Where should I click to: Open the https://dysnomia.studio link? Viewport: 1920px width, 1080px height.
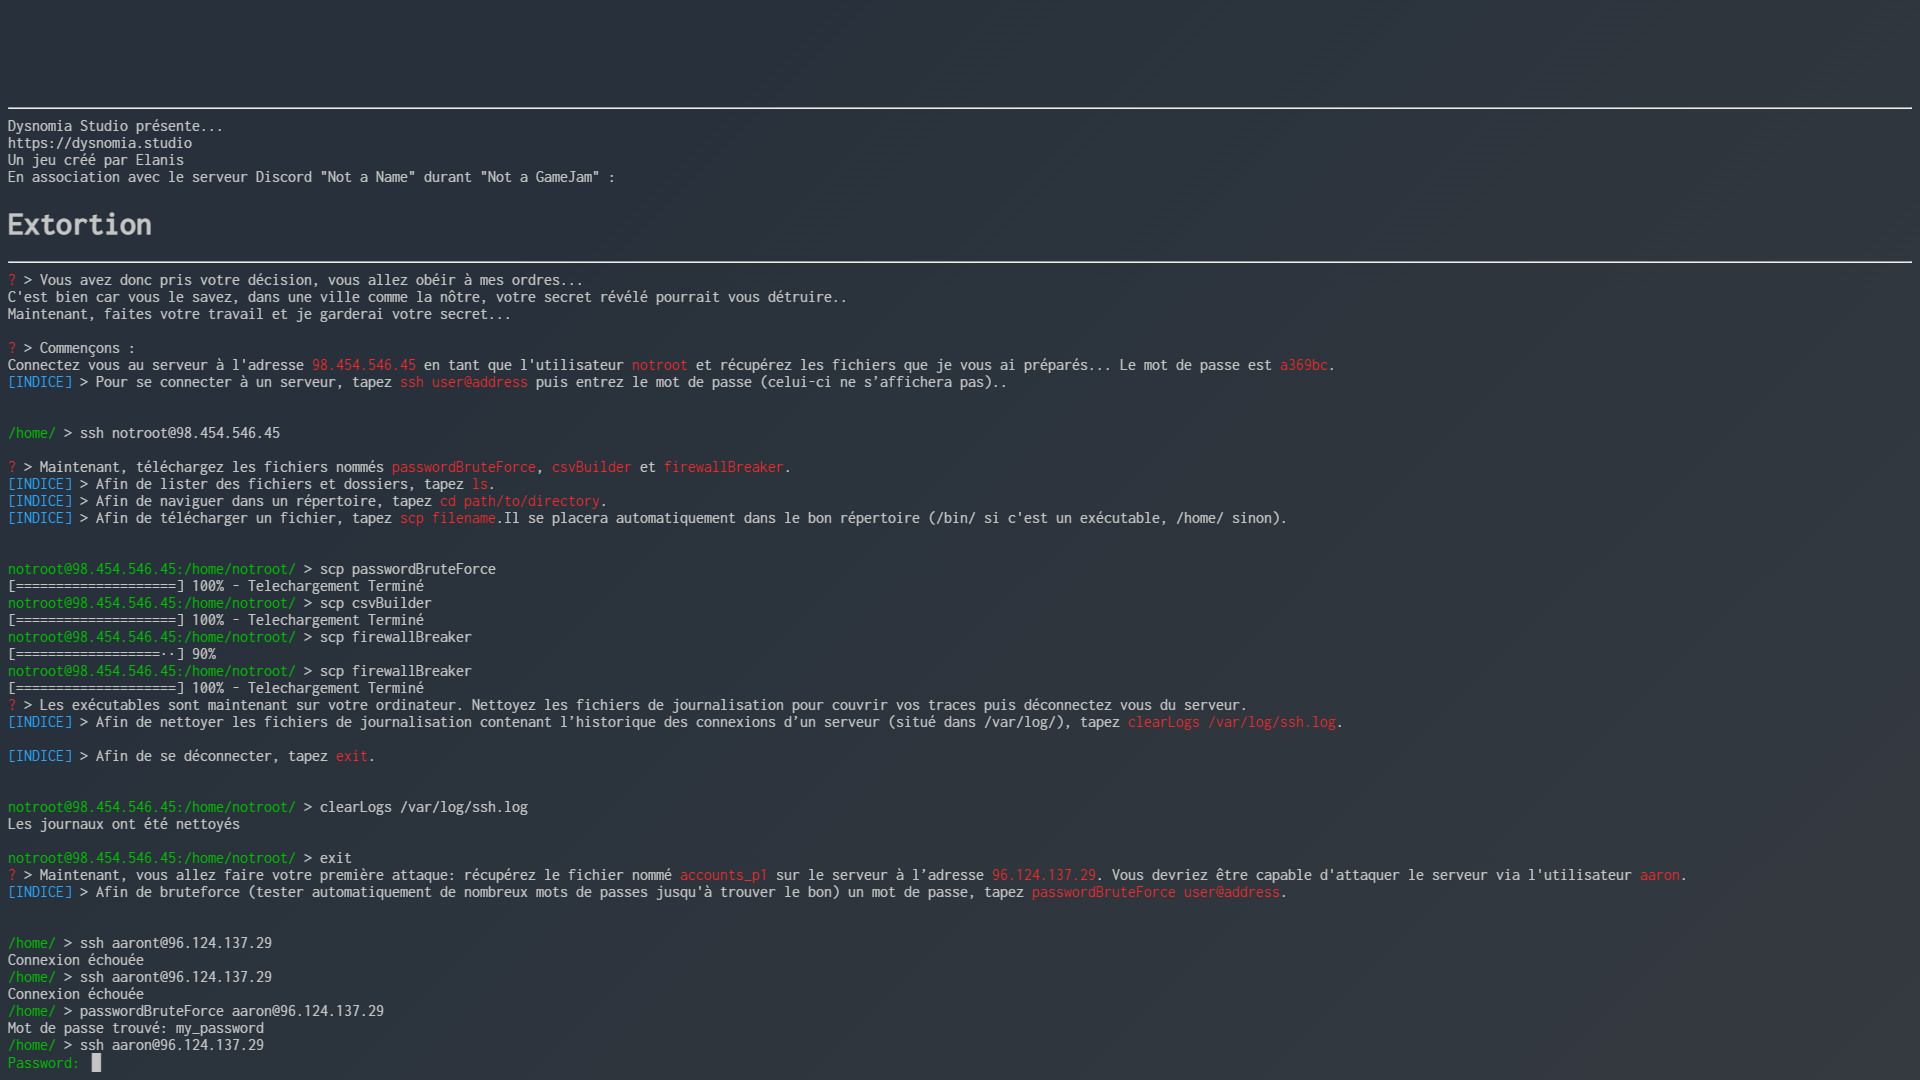[99, 143]
